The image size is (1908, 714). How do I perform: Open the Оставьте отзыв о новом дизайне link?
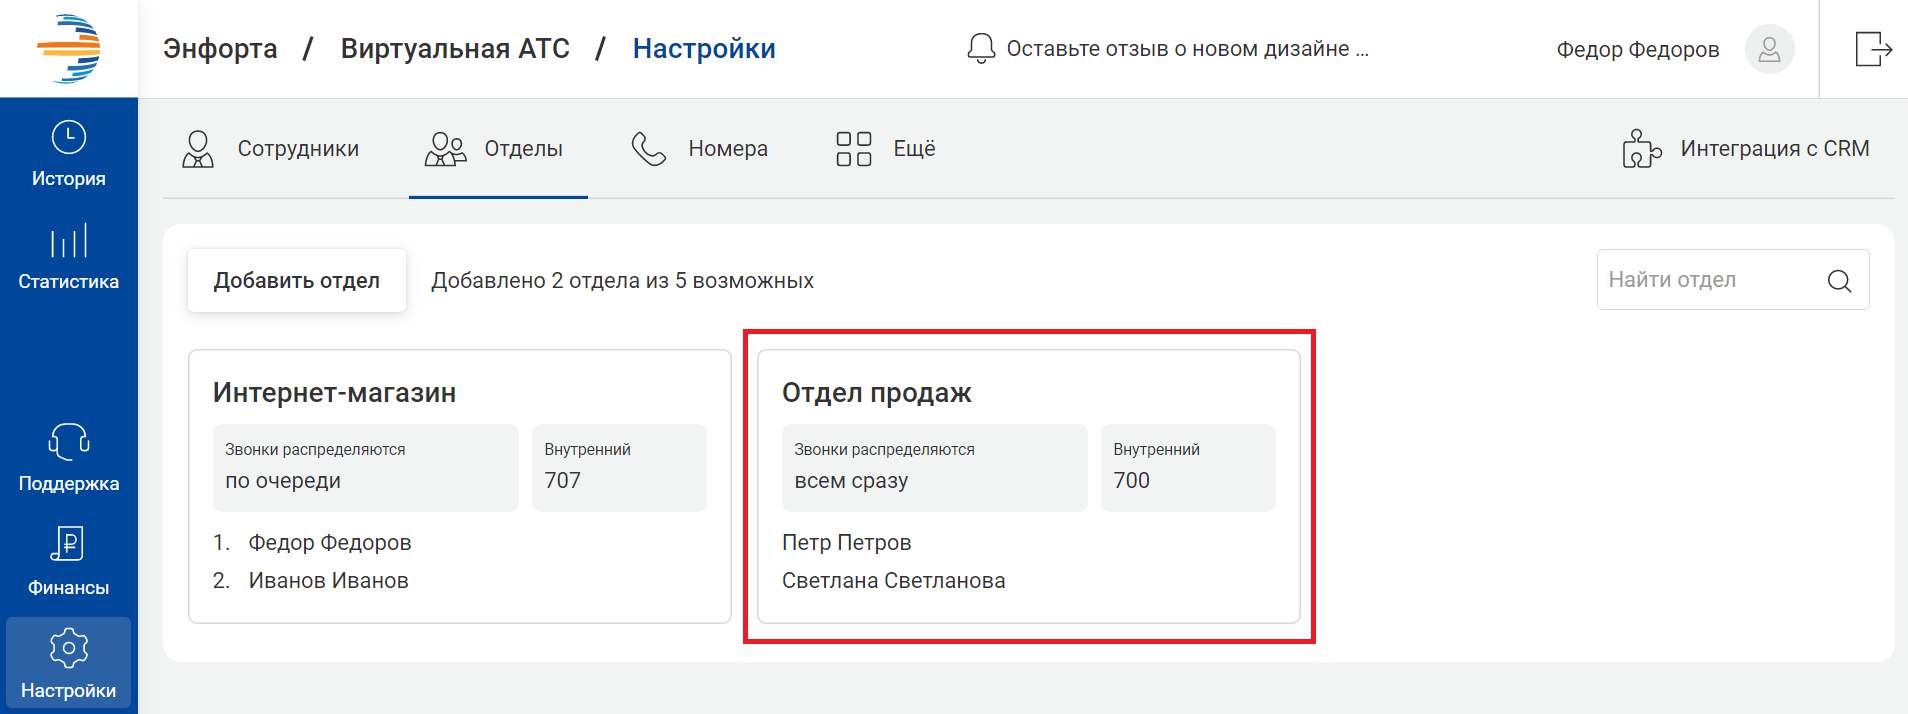coord(1188,49)
